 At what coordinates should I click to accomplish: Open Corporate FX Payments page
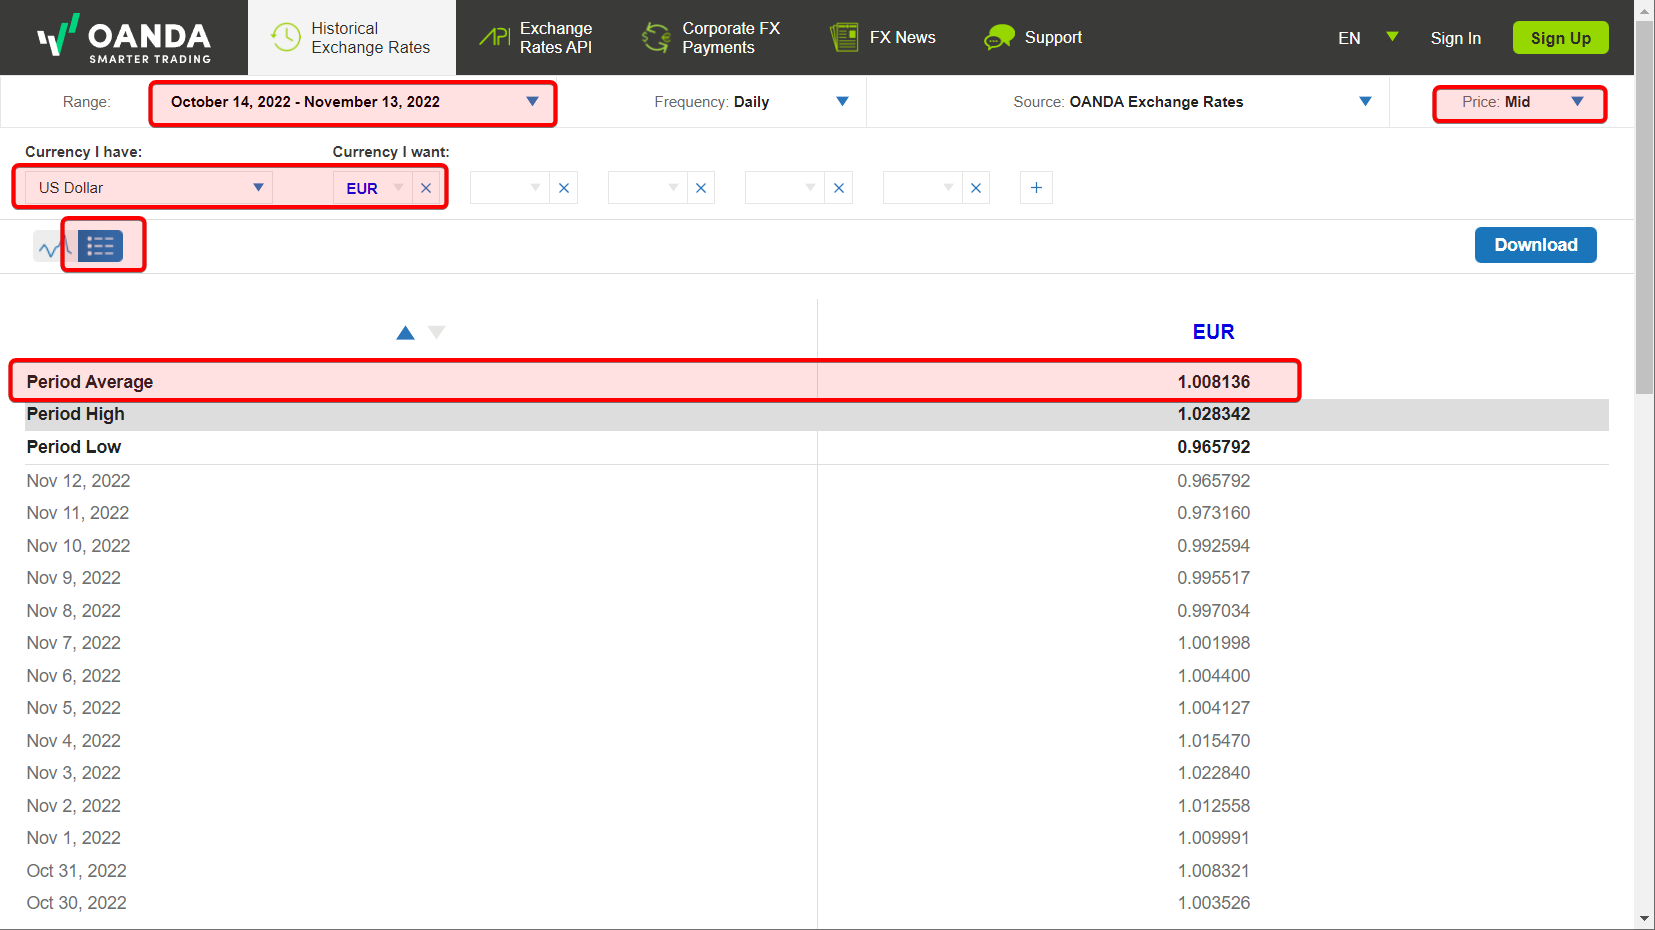pyautogui.click(x=711, y=38)
